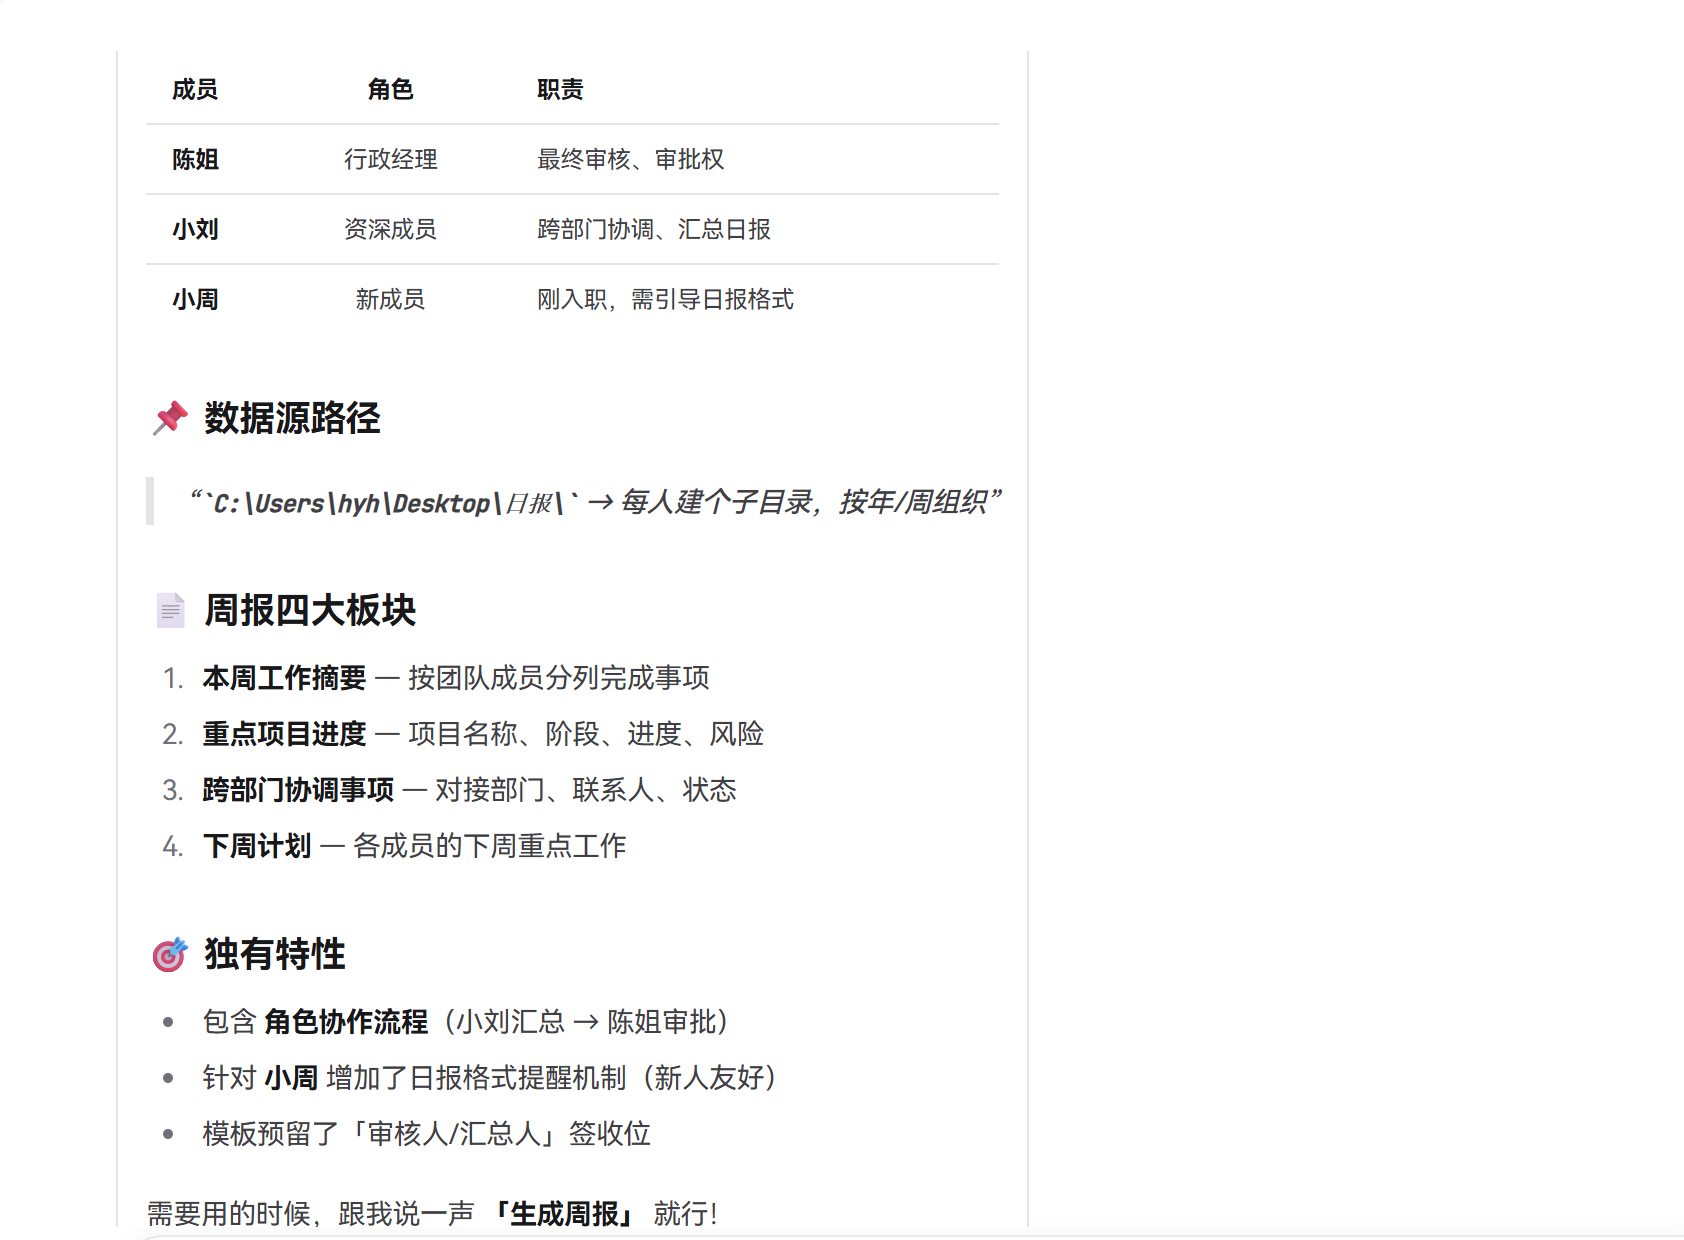
Task: Click the bullet about 审核人/汇总人 签收位
Action: [427, 1134]
